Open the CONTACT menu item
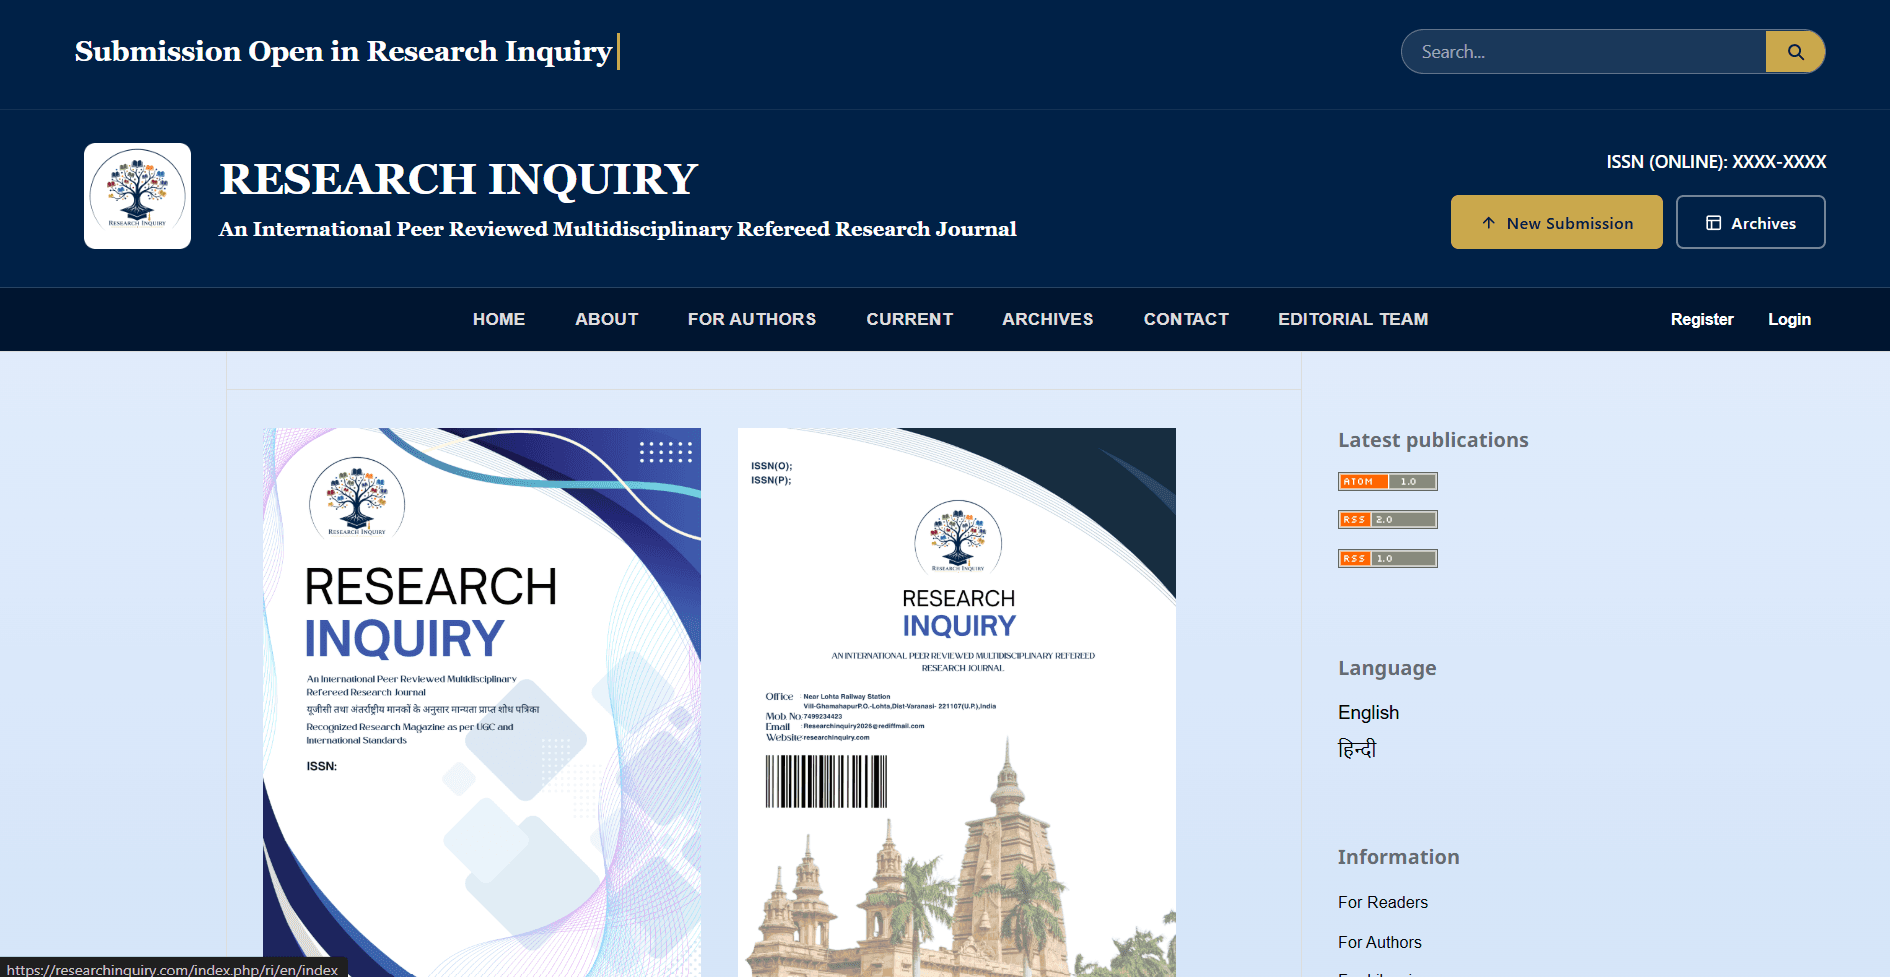This screenshot has height=977, width=1890. click(1186, 319)
